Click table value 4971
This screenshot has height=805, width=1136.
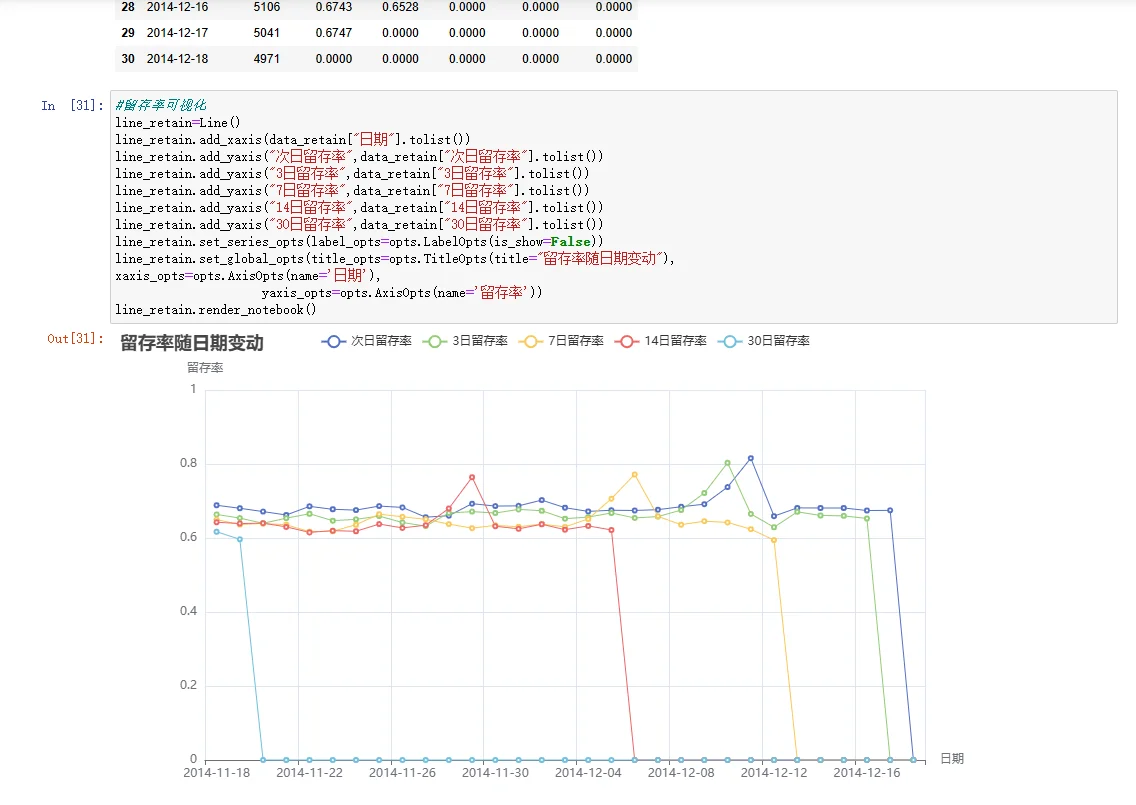[x=267, y=59]
